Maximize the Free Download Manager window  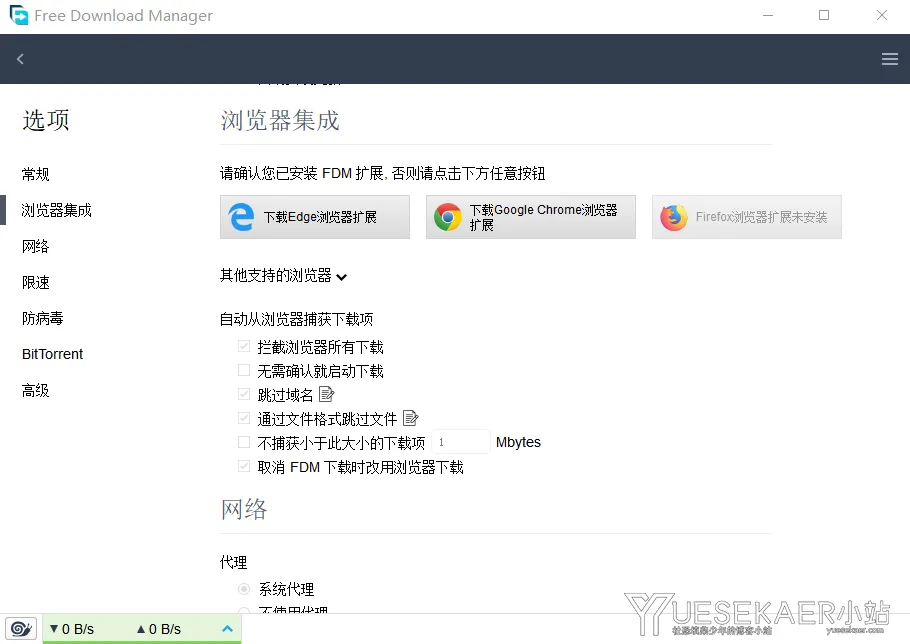(x=824, y=15)
